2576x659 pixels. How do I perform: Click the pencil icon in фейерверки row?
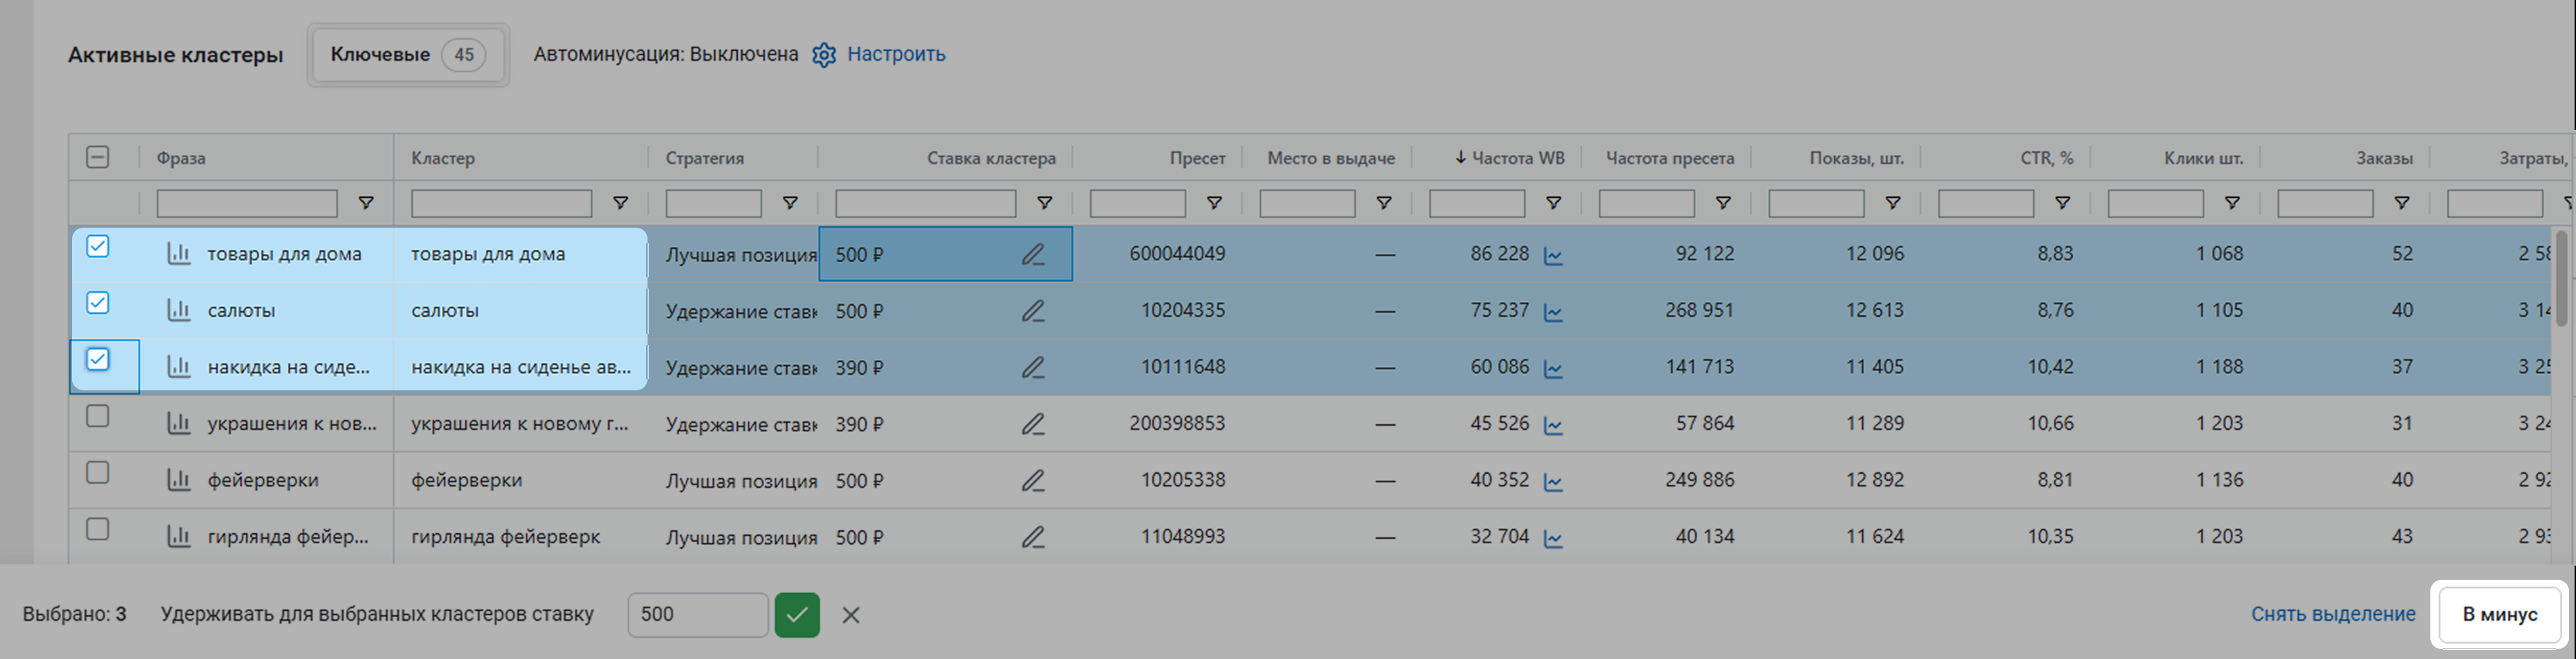1032,481
